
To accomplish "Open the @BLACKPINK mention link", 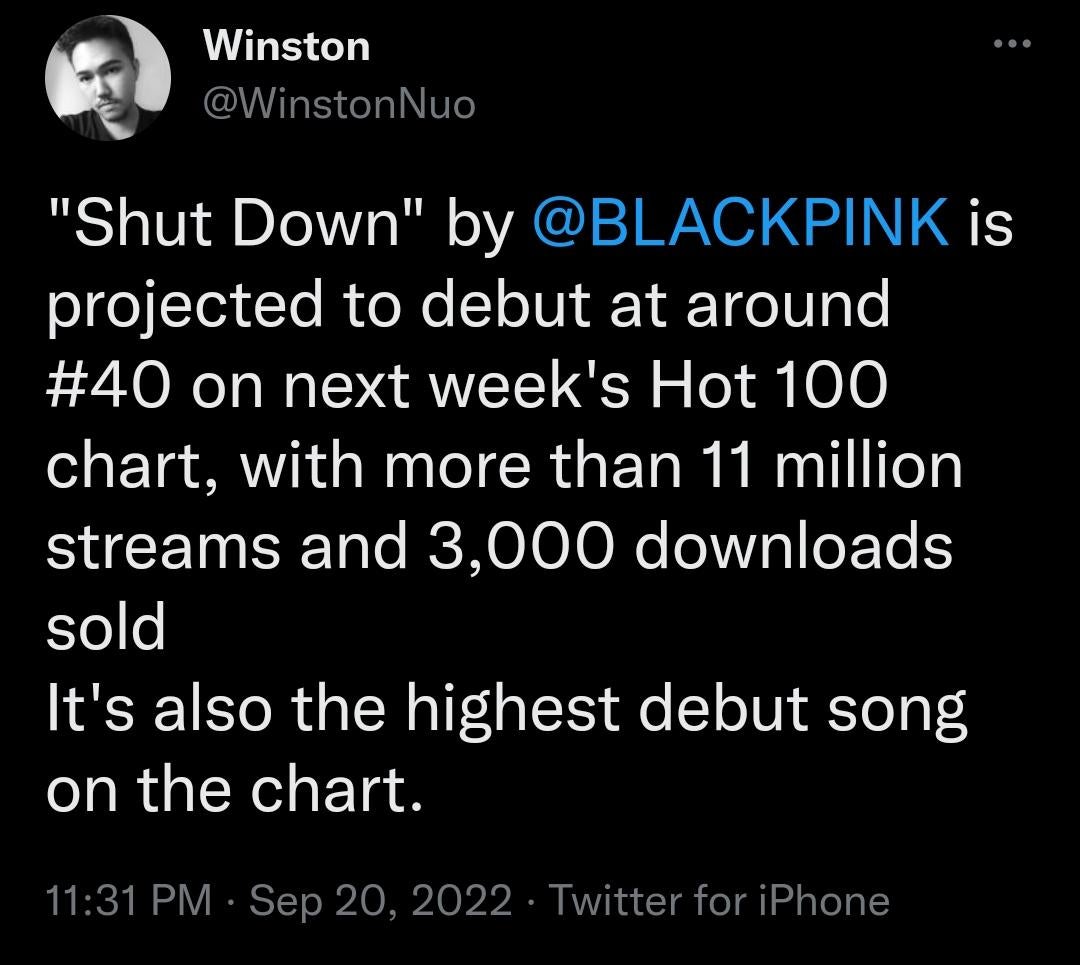I will (x=742, y=224).
